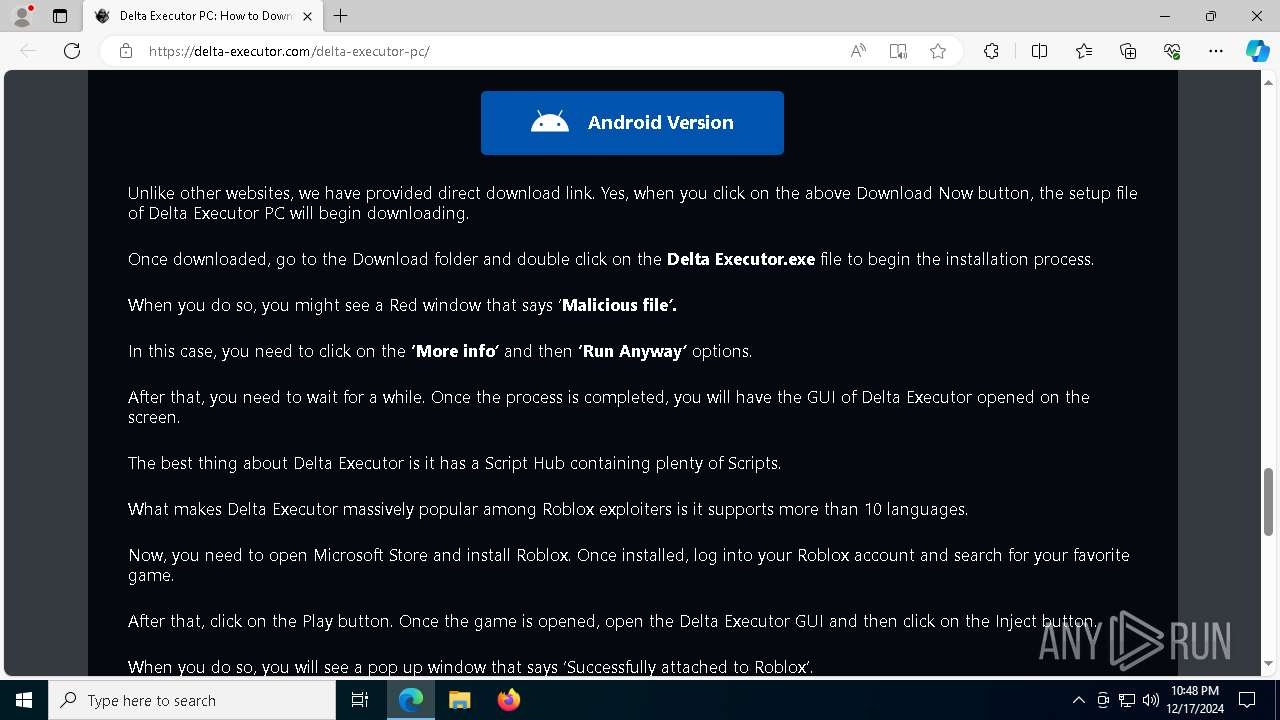Refresh the current page

pyautogui.click(x=72, y=51)
